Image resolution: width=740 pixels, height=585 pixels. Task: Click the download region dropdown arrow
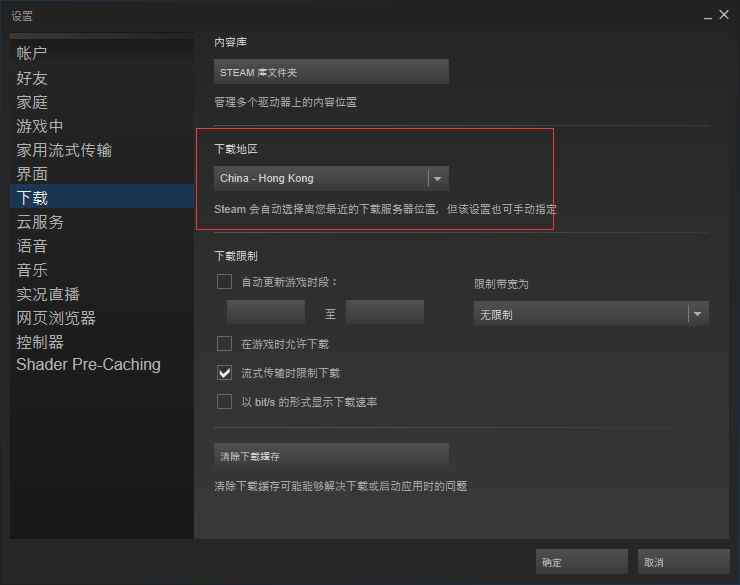coord(437,179)
